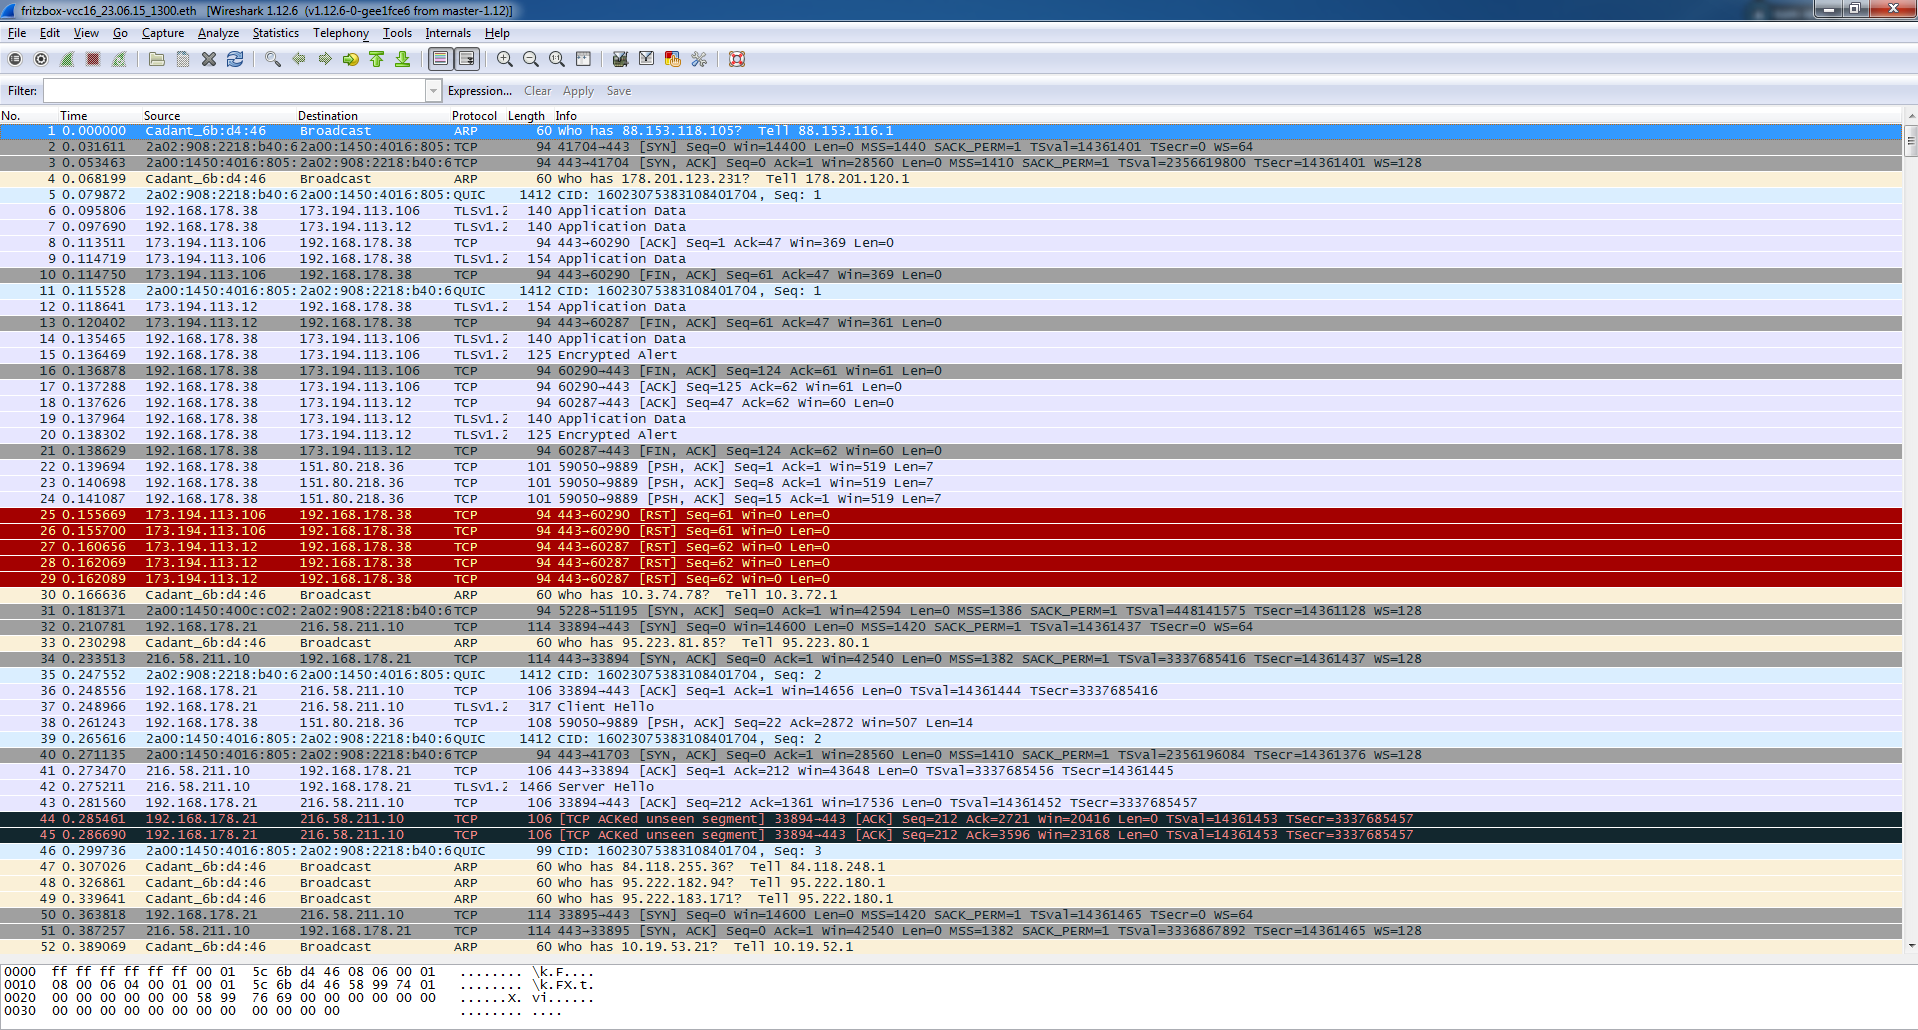
Task: Select packet 15 Encrypted Alert row
Action: coord(950,355)
